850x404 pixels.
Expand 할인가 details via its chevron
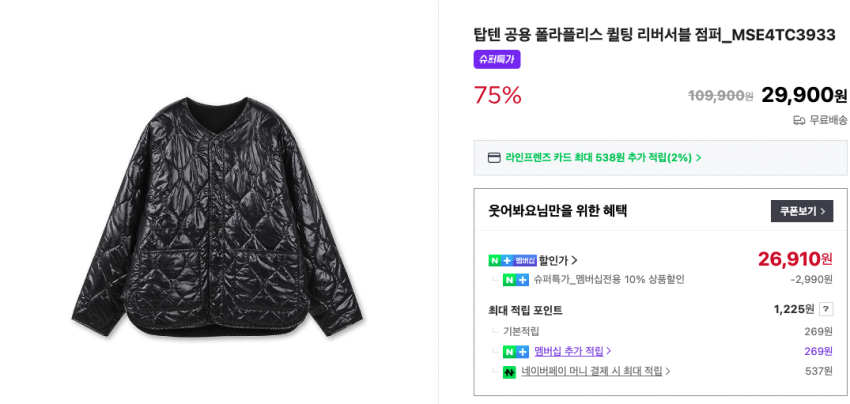pos(574,260)
